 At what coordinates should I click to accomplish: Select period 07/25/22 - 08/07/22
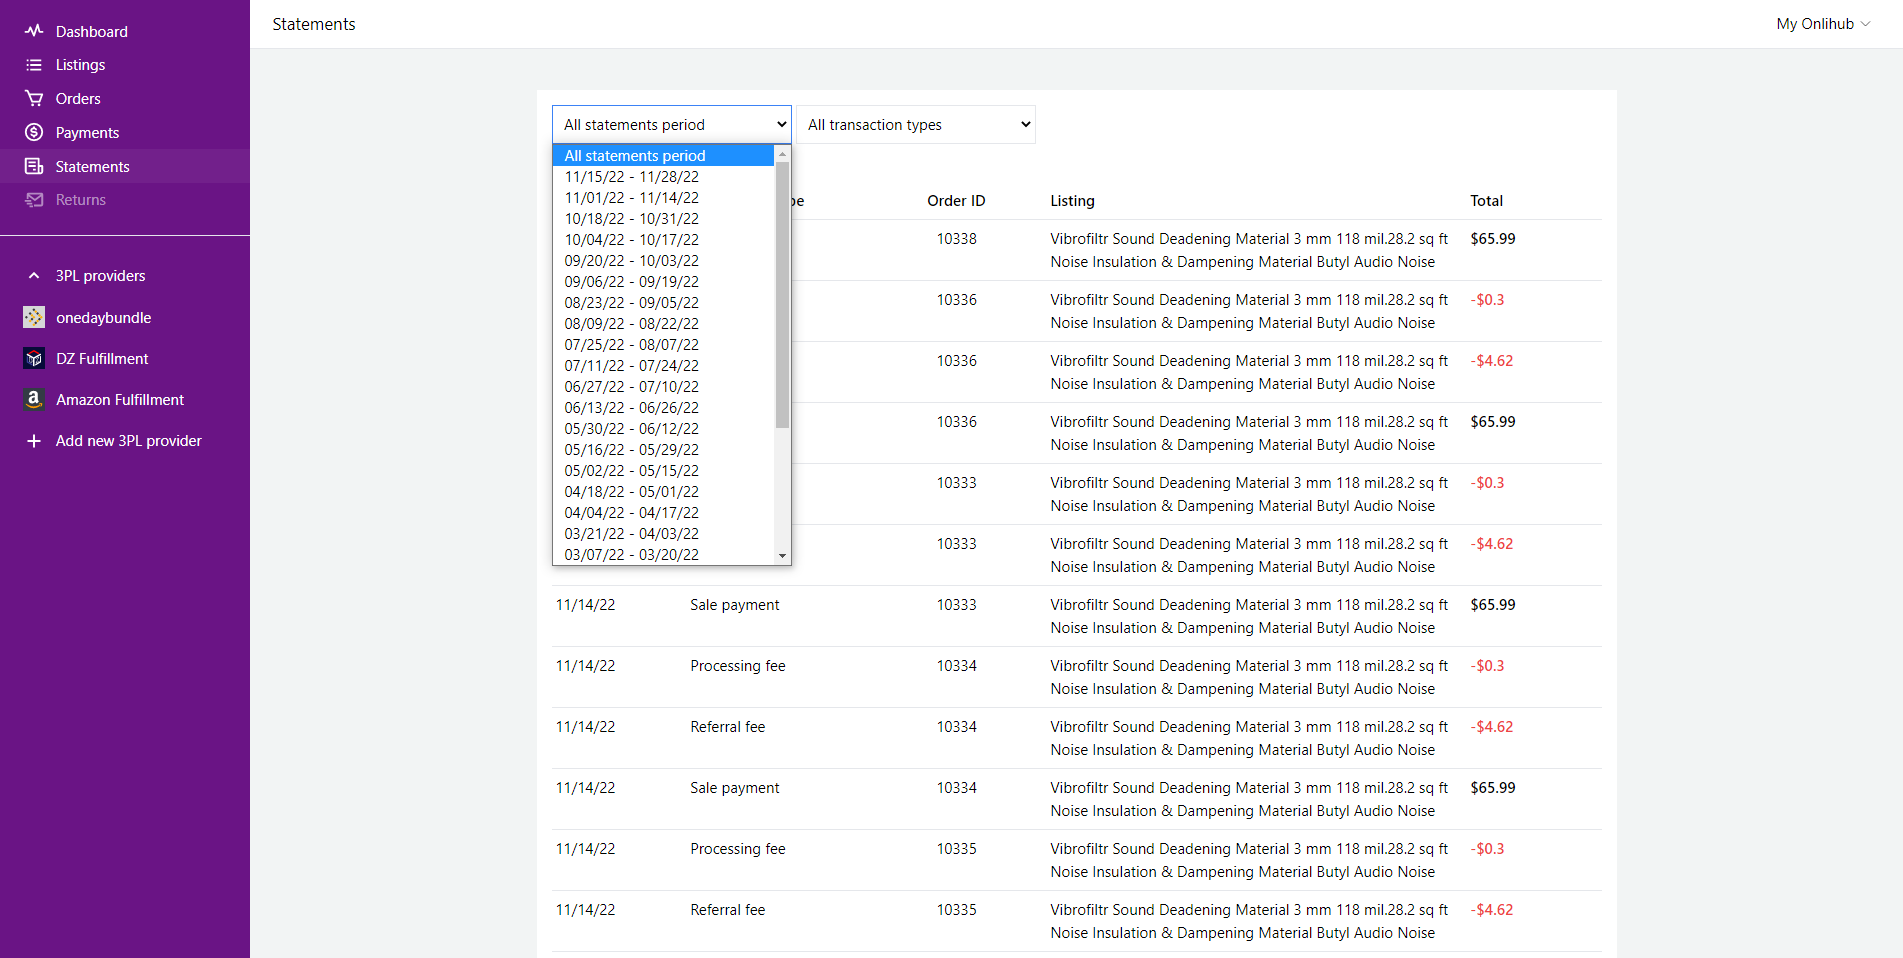(663, 345)
